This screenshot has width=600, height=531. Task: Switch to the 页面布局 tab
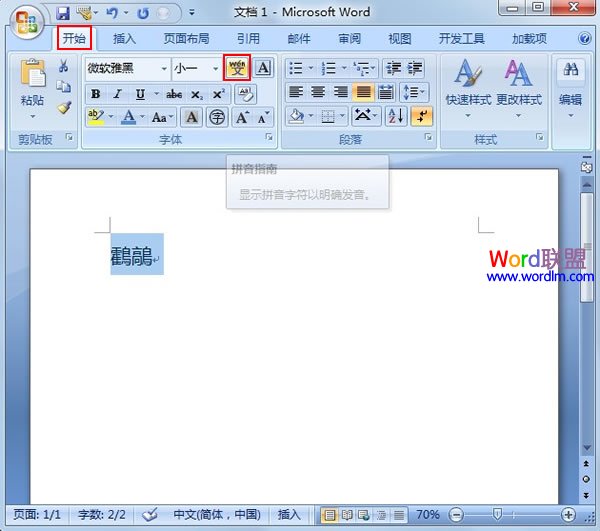tap(187, 39)
